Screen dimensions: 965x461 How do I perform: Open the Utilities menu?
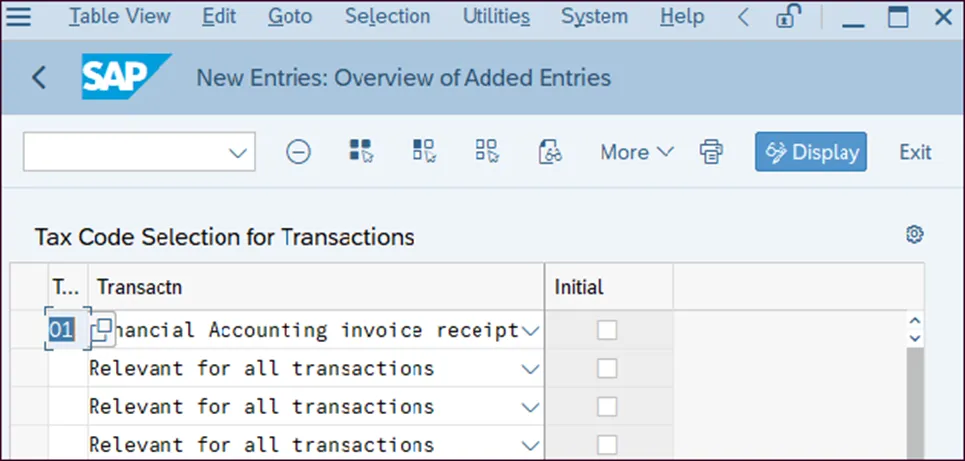(x=496, y=17)
